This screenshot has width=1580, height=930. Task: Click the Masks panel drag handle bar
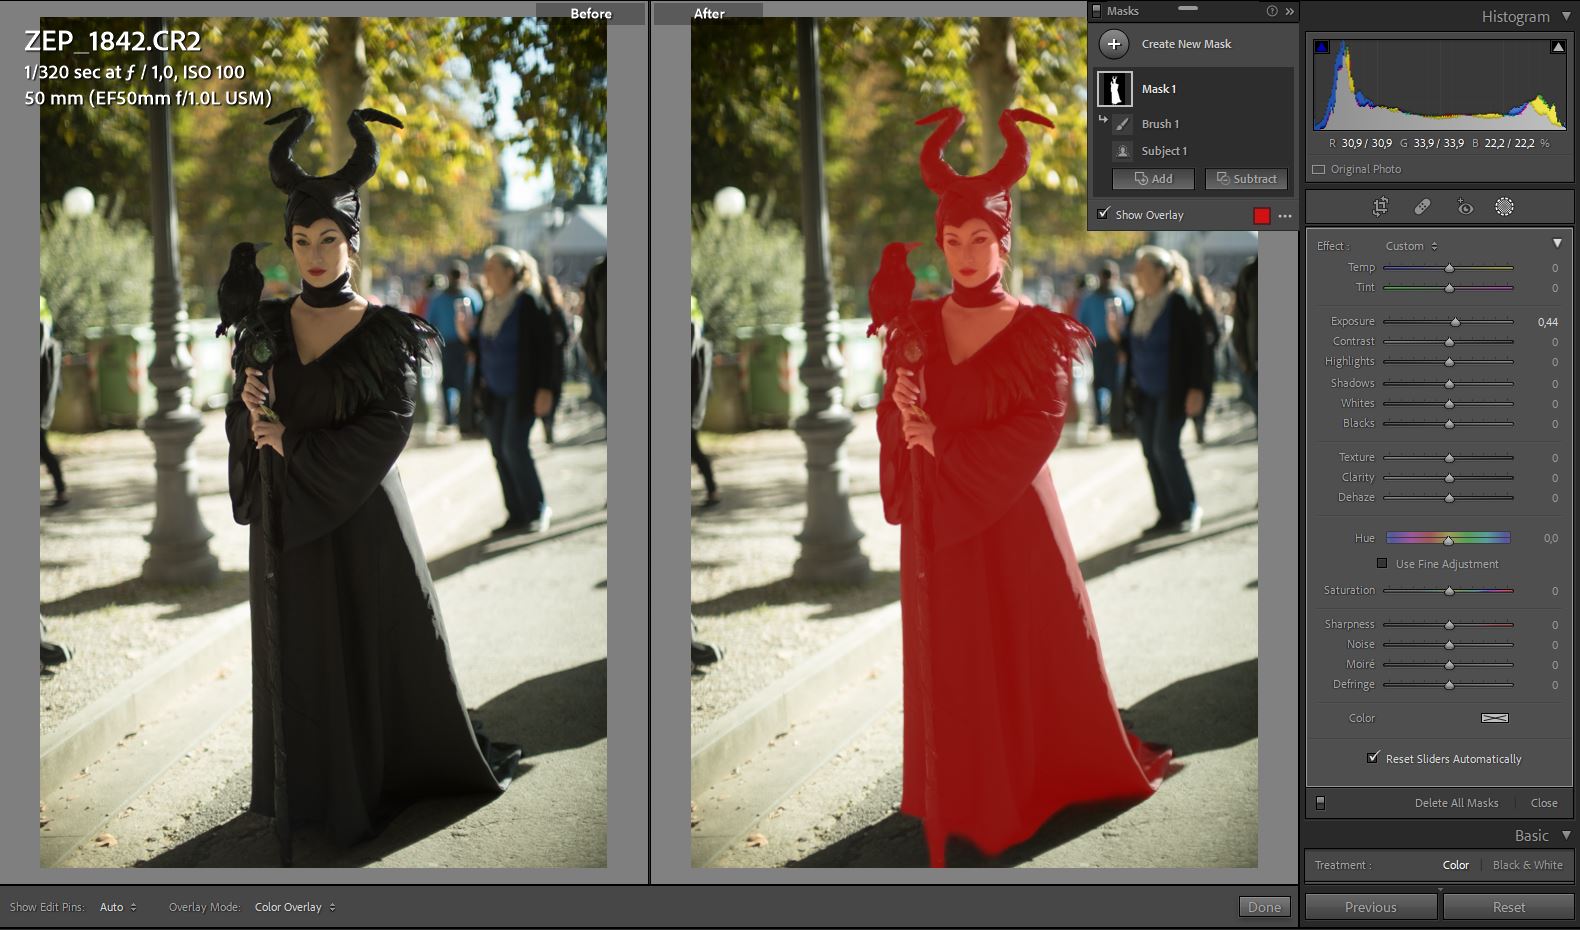click(1188, 8)
